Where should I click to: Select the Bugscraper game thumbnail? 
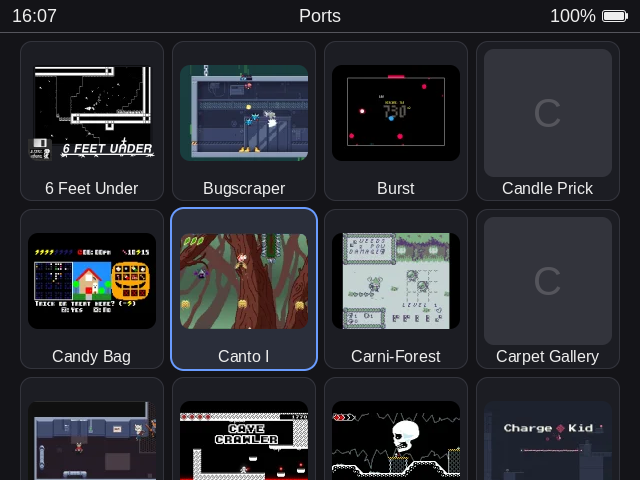[x=244, y=113]
